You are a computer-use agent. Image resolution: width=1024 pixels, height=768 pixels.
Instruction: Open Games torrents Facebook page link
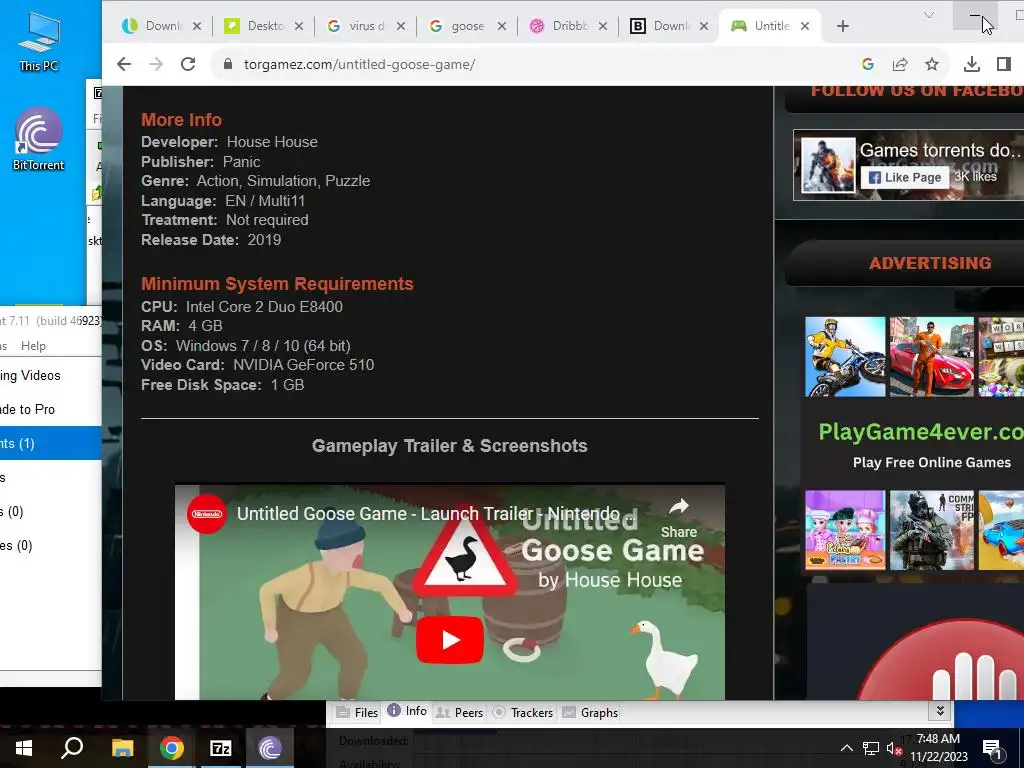940,150
